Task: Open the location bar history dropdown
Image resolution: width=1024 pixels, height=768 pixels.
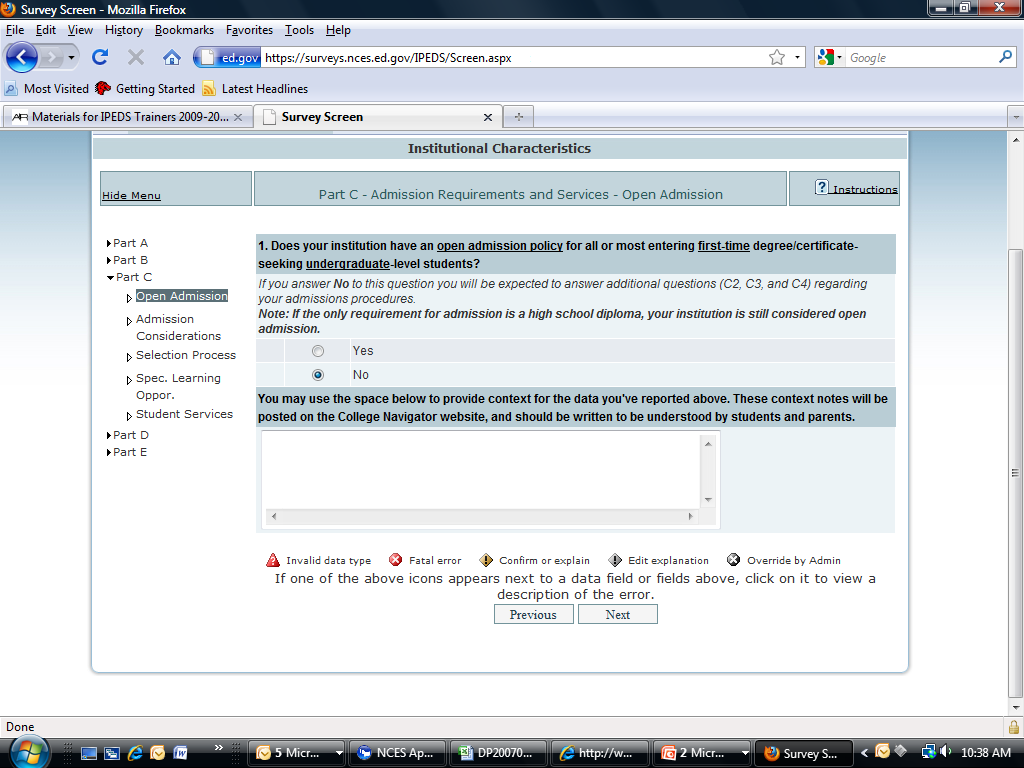Action: [x=797, y=57]
